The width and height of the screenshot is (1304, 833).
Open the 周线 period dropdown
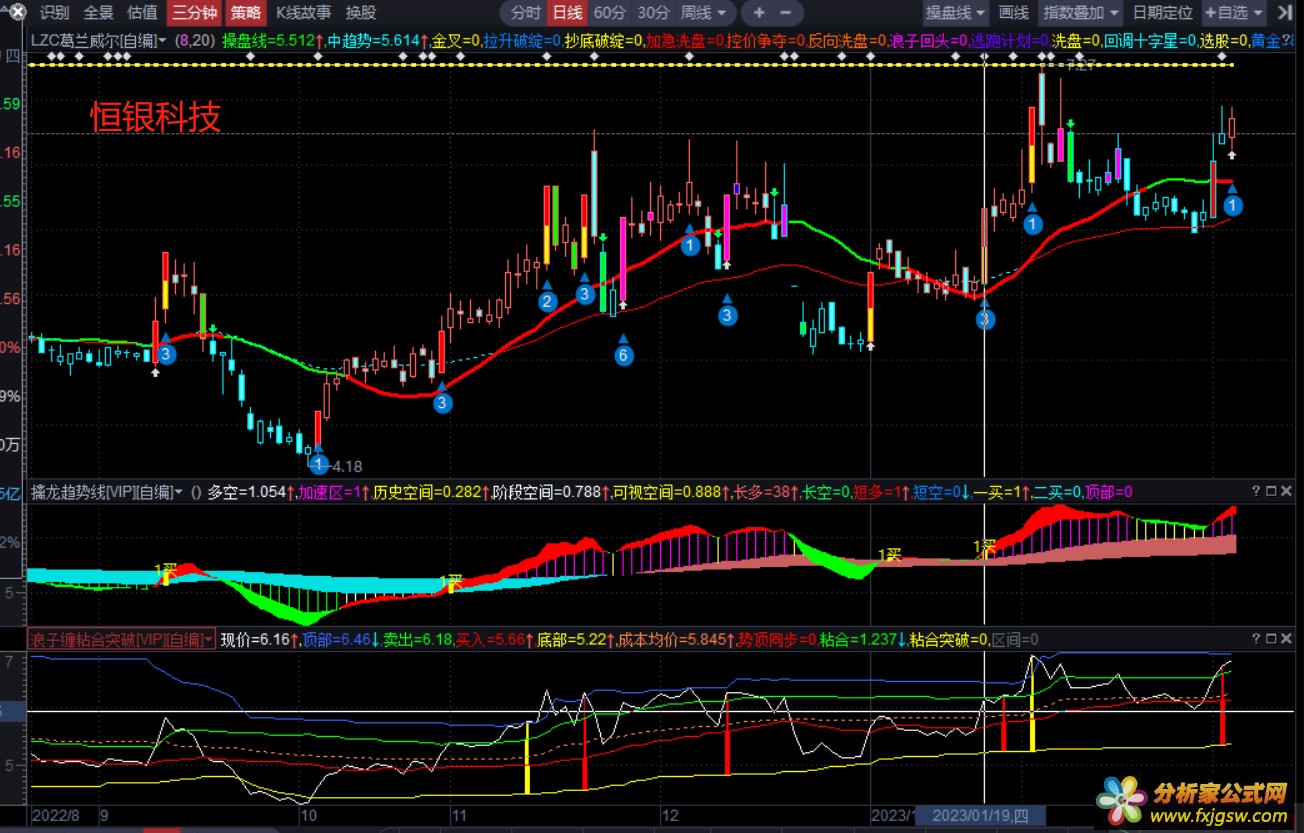pos(705,13)
